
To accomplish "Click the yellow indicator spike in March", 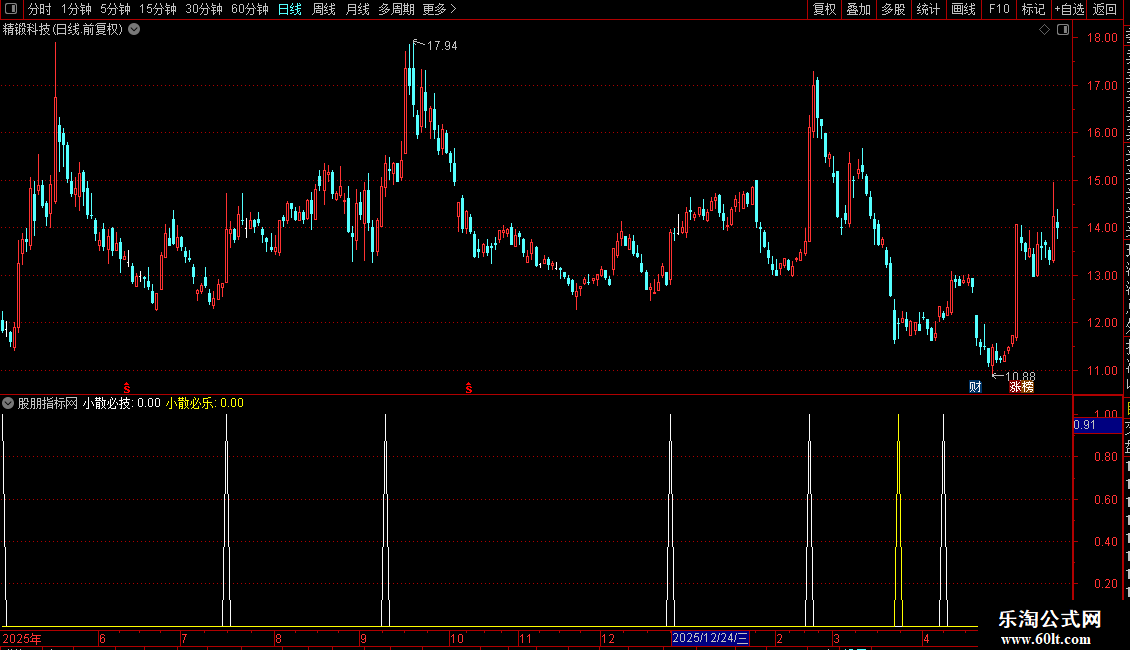I will click(898, 519).
